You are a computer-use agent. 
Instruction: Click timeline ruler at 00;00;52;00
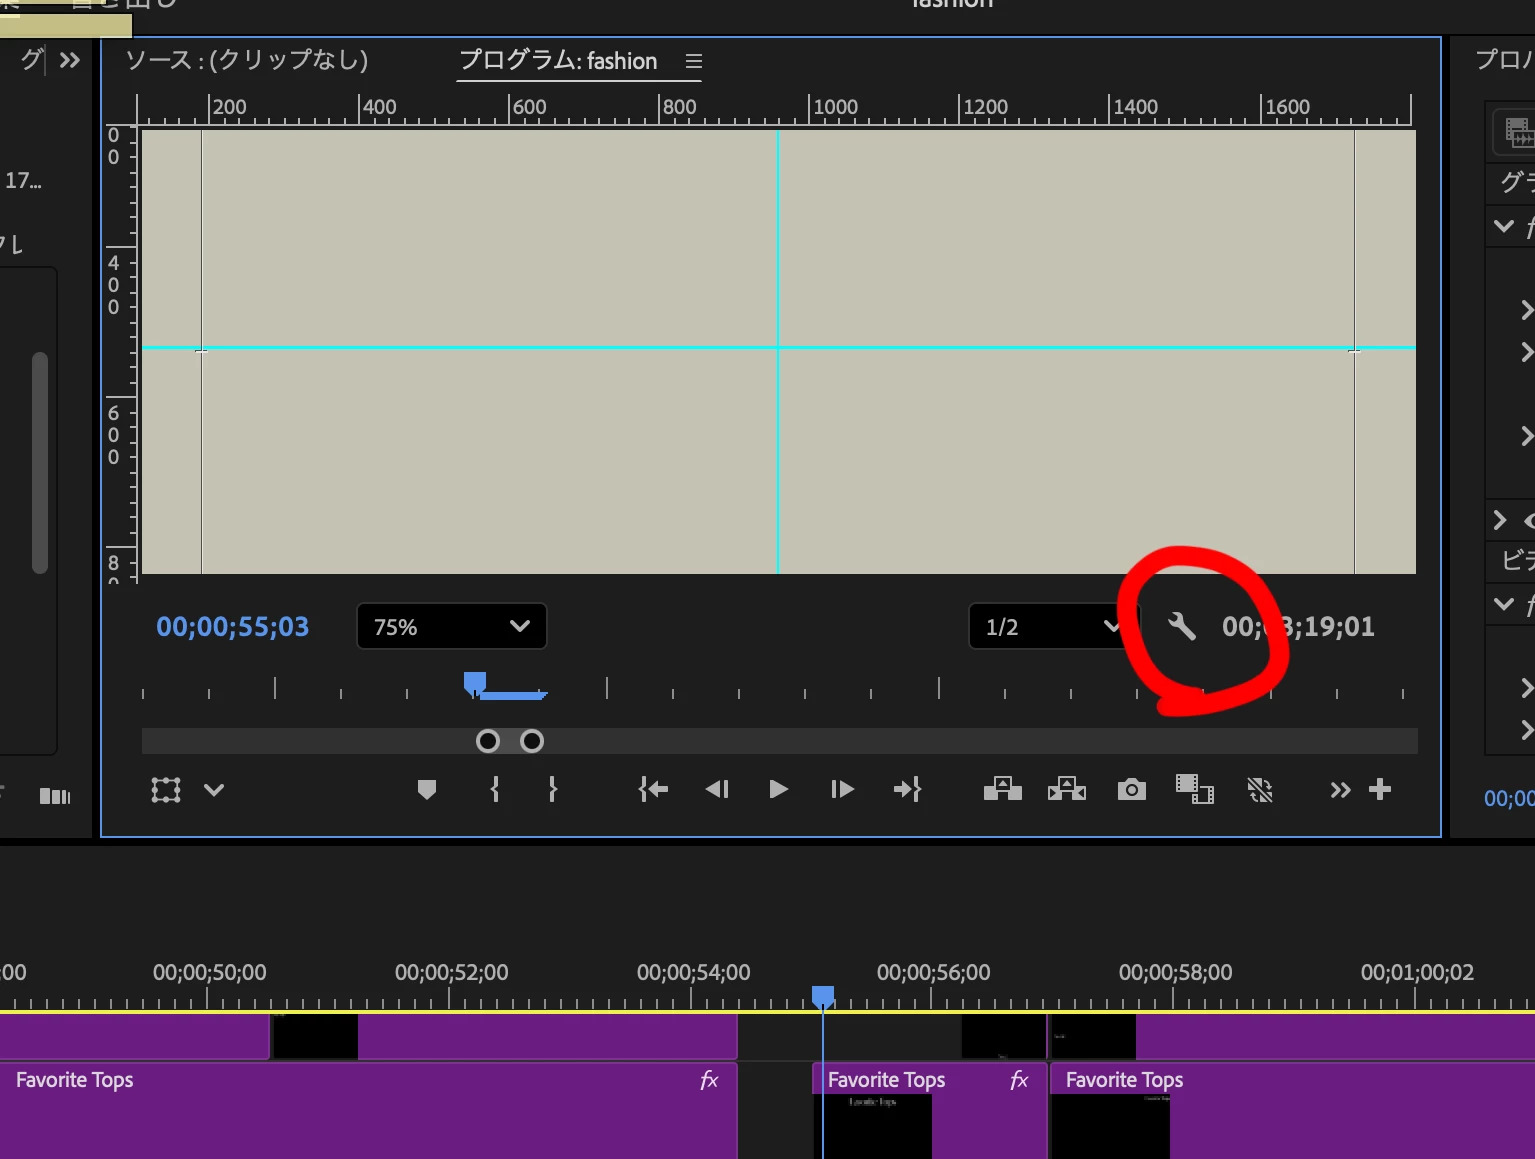451,972
